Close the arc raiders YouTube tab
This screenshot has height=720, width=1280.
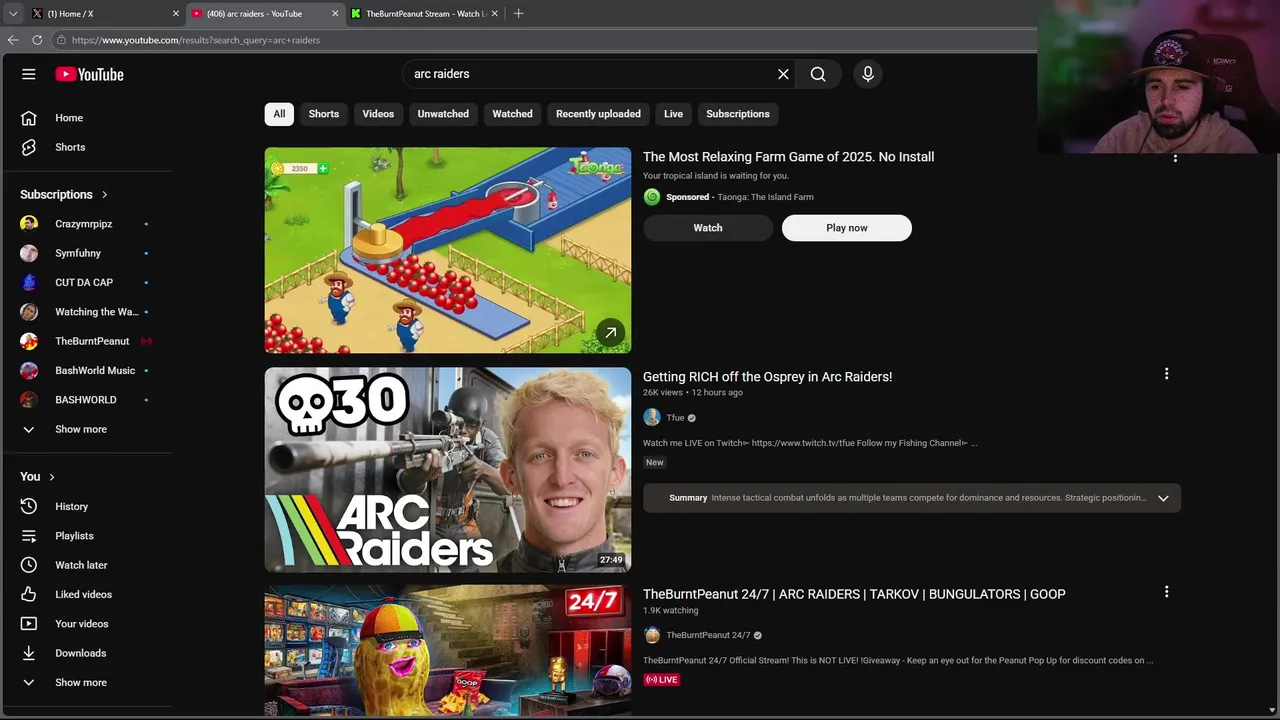(x=335, y=14)
